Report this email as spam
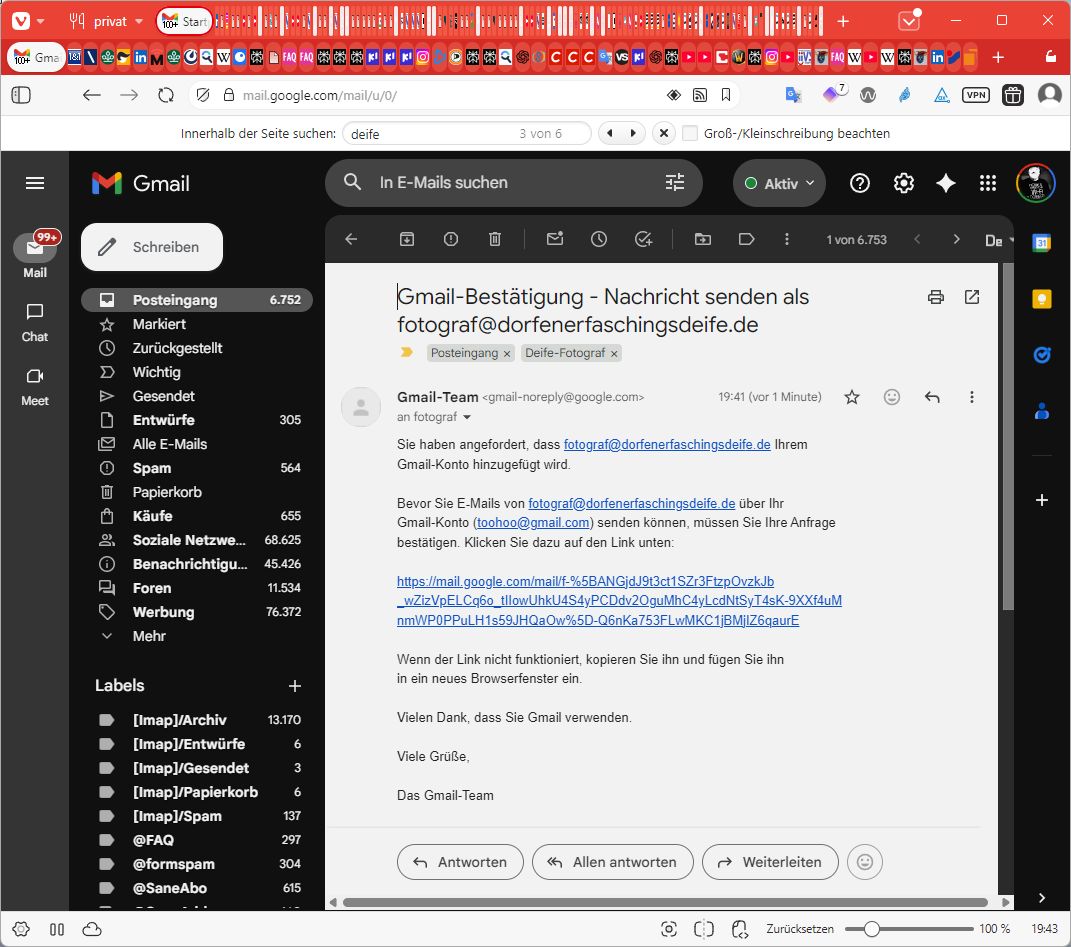The height and width of the screenshot is (947, 1071). click(x=451, y=240)
